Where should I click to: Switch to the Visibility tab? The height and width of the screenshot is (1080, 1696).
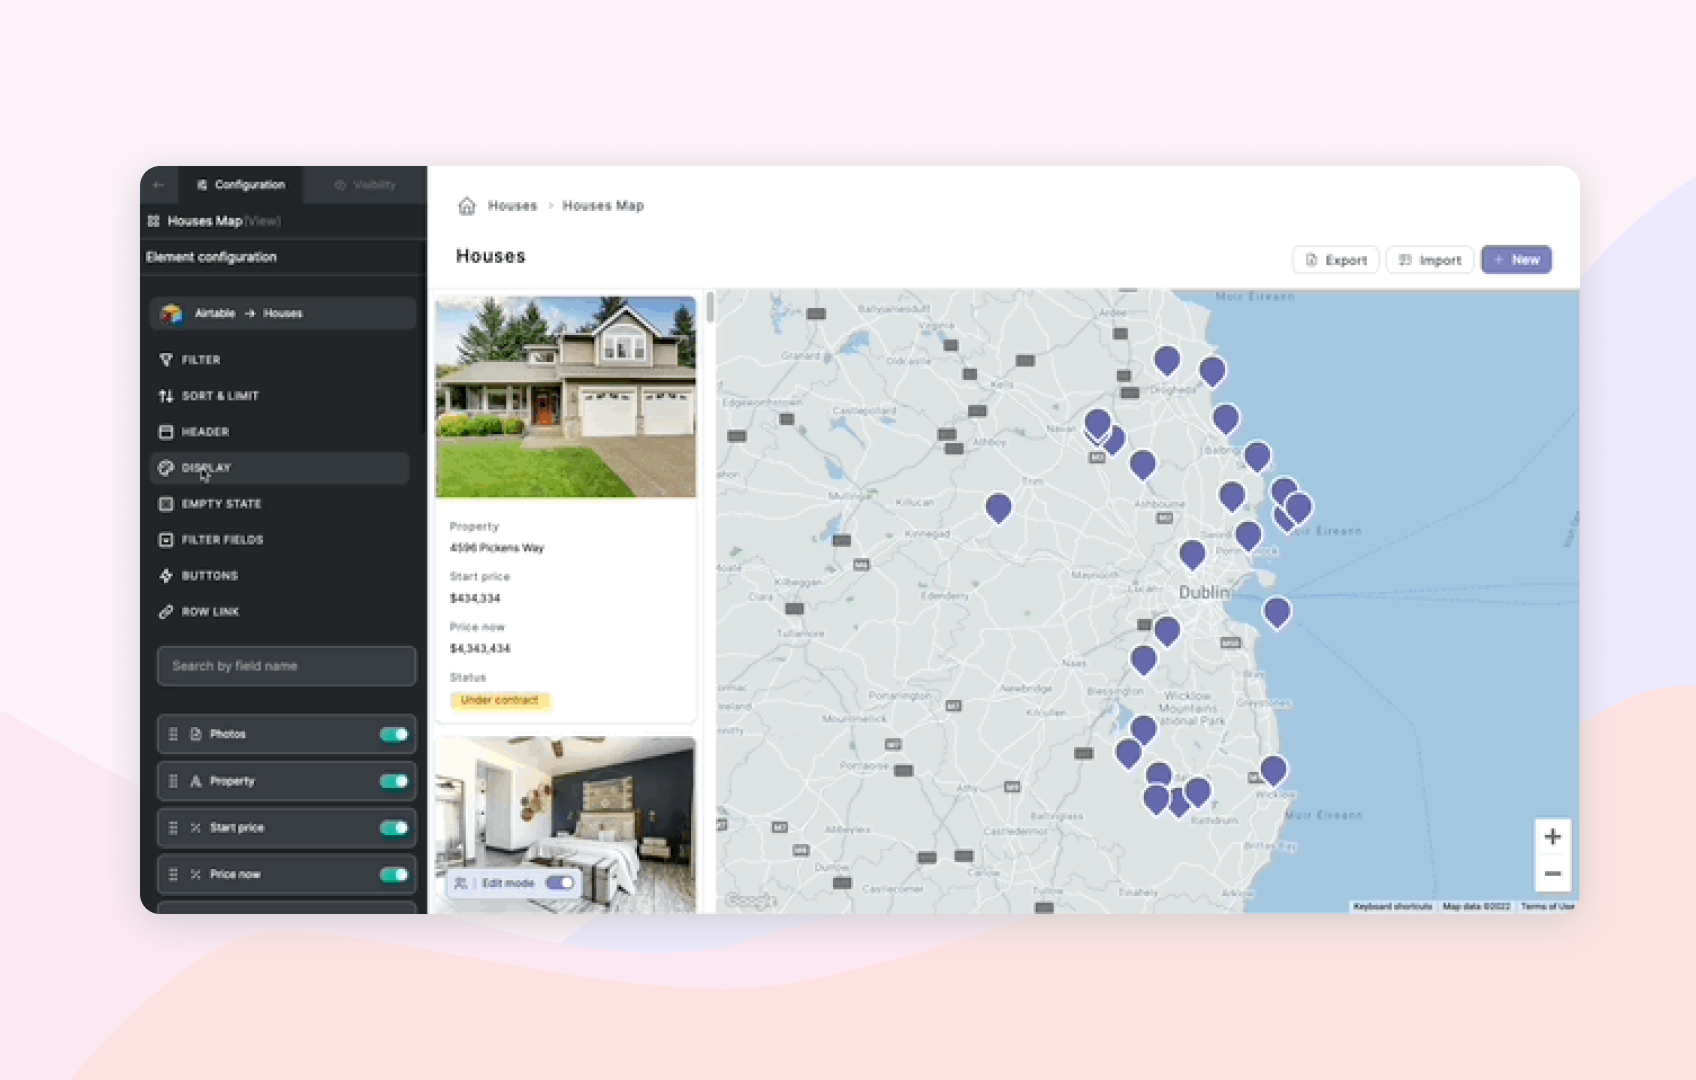coord(365,185)
